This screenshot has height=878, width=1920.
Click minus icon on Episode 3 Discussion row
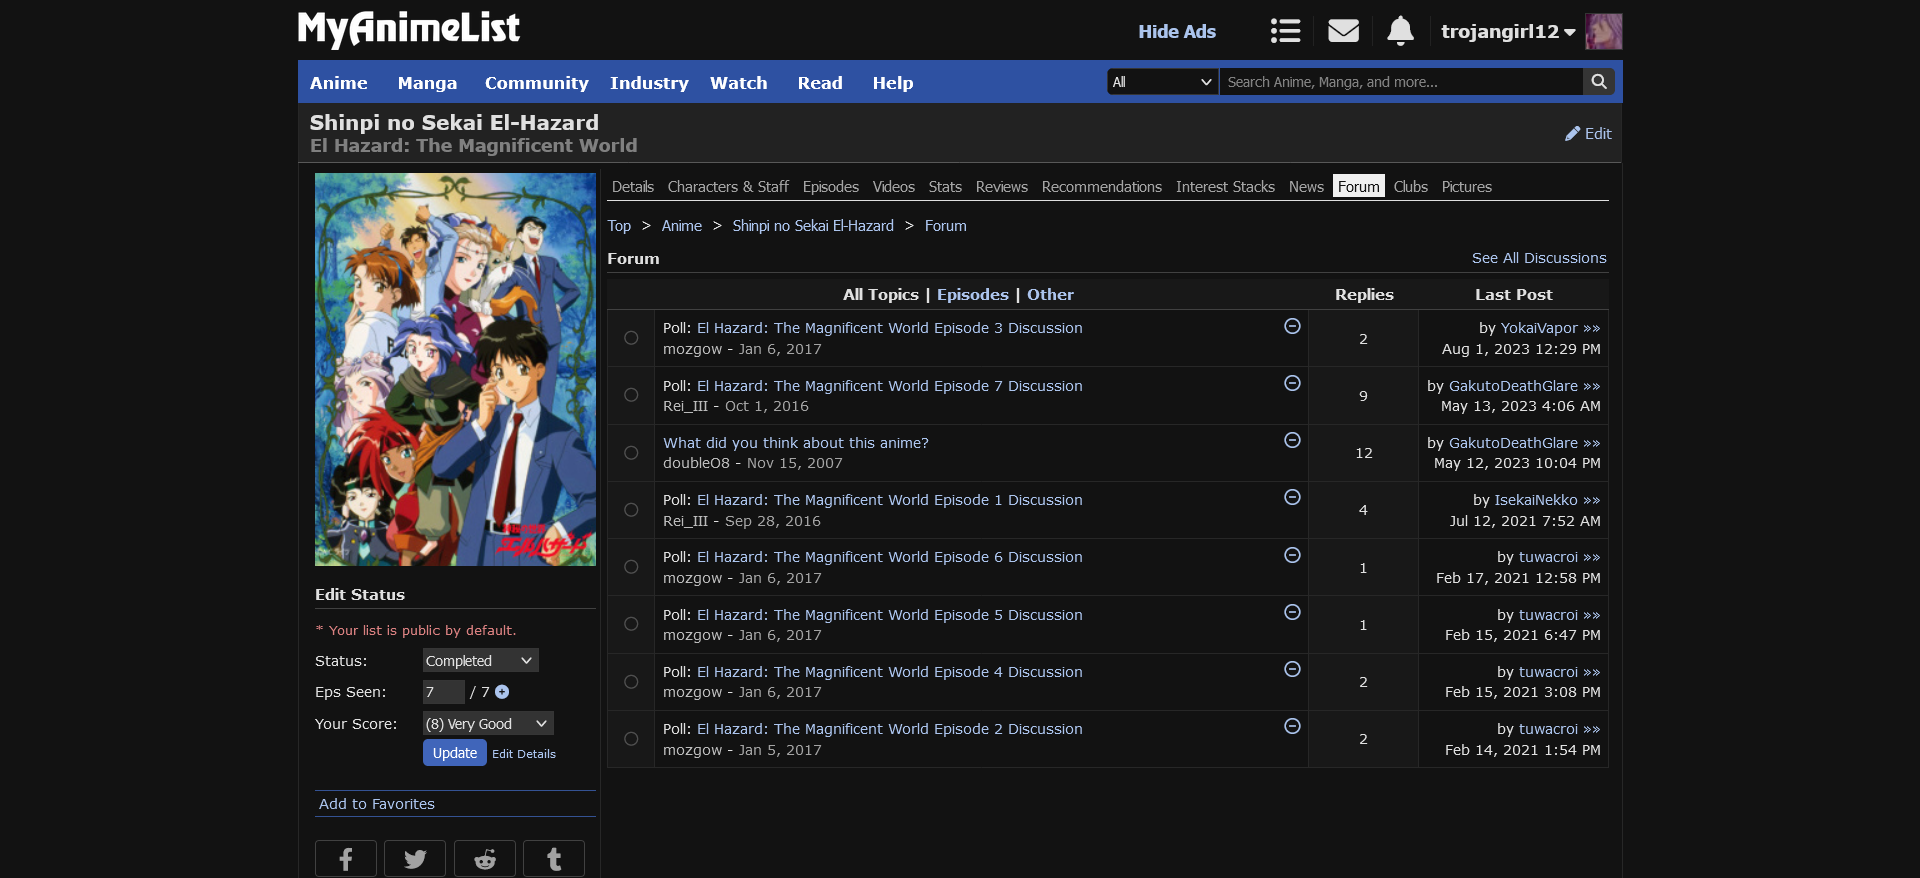[1292, 326]
